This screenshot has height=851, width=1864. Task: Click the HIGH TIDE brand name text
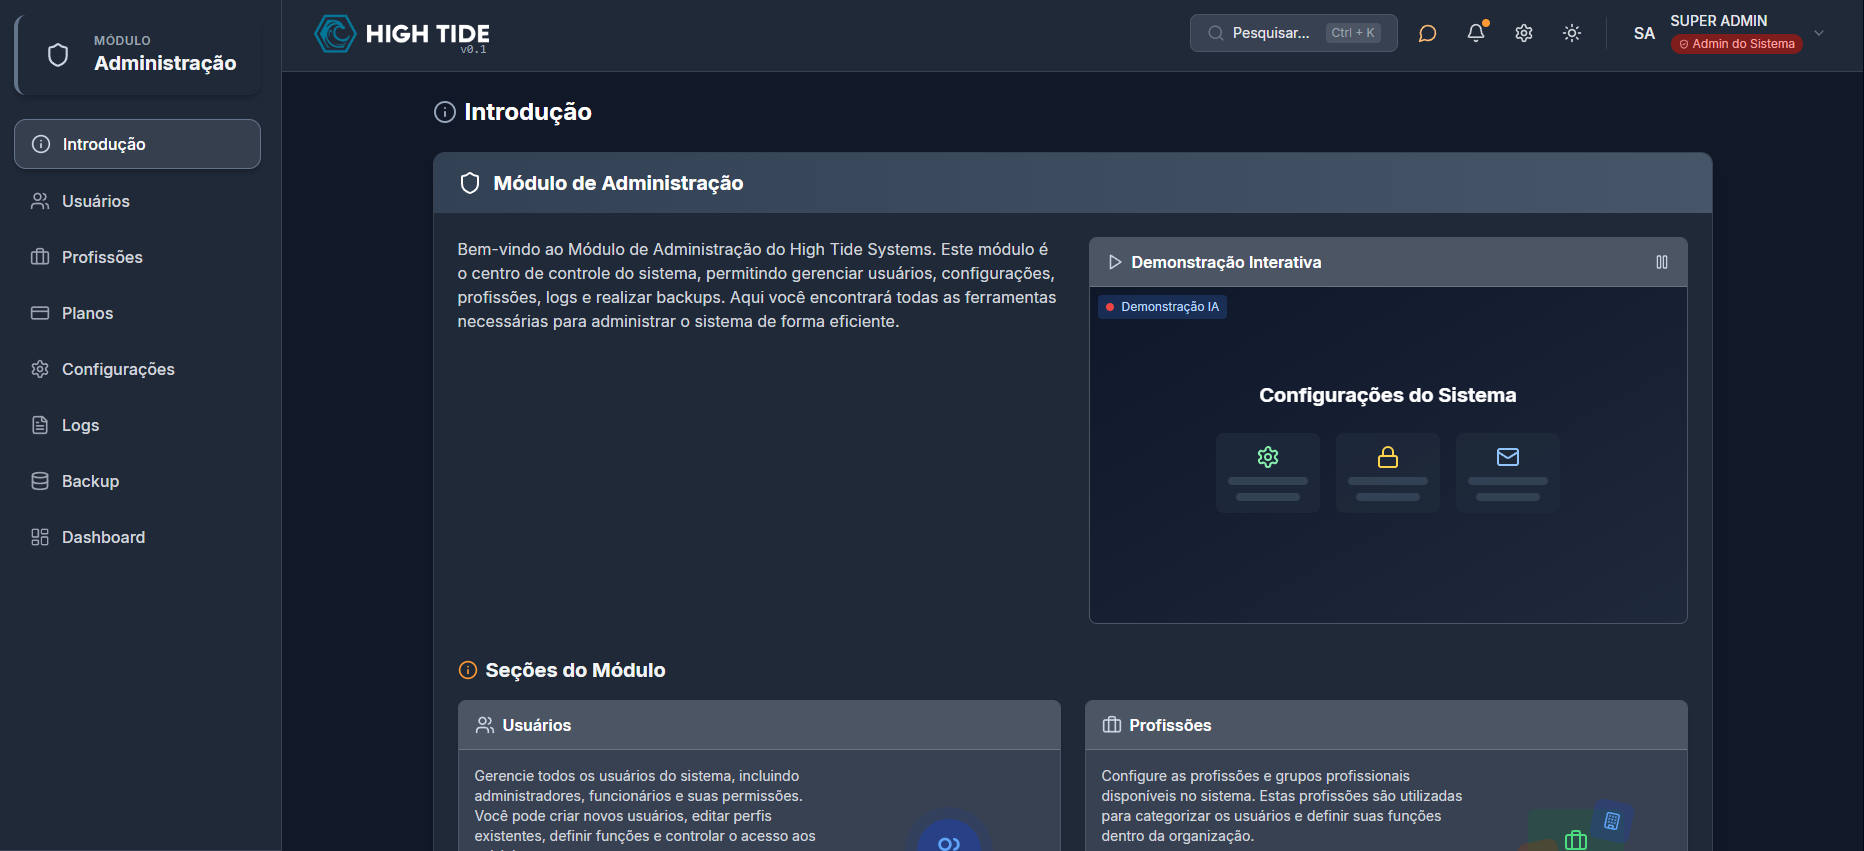[x=428, y=34]
